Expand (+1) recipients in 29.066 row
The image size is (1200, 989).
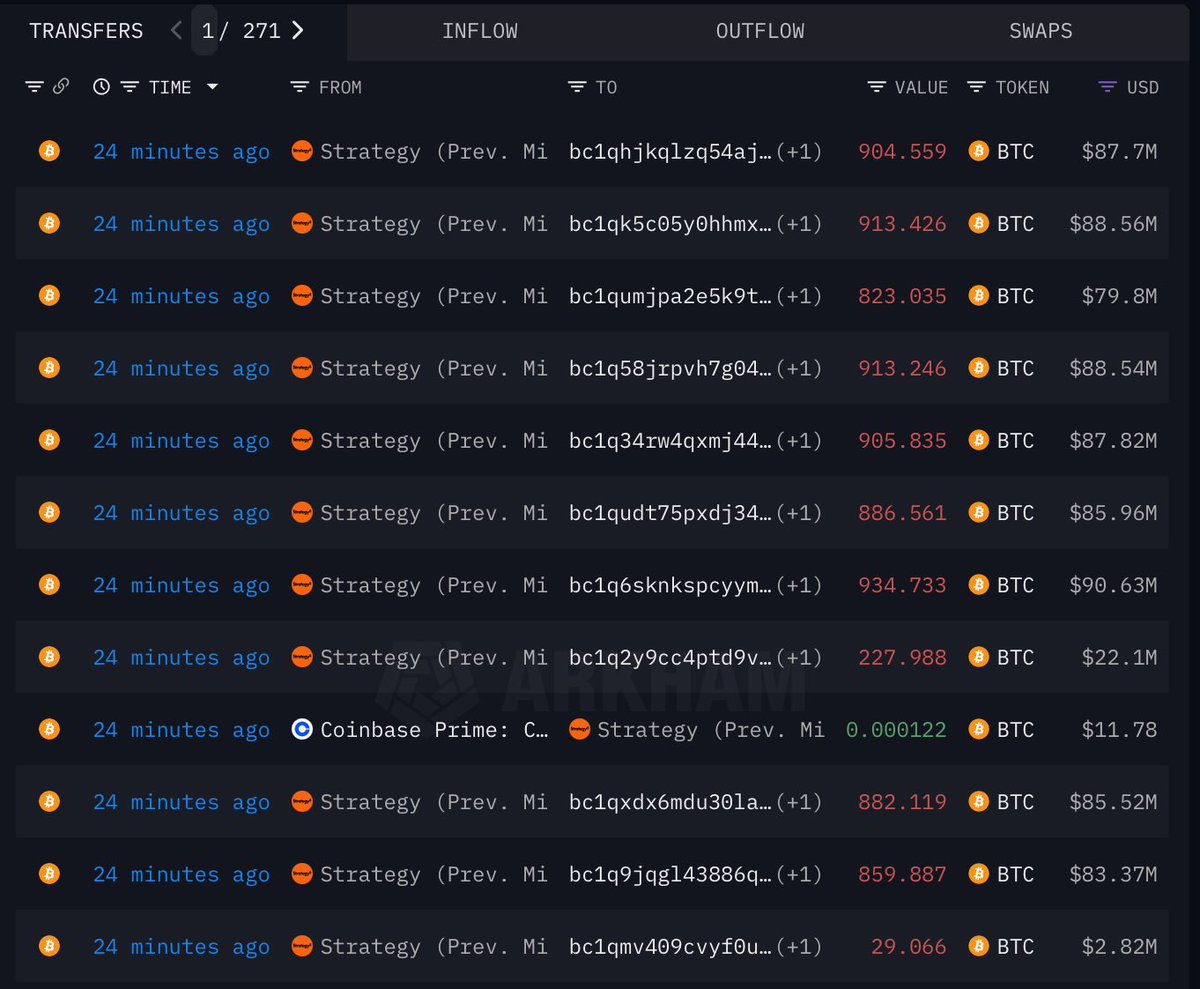click(799, 947)
